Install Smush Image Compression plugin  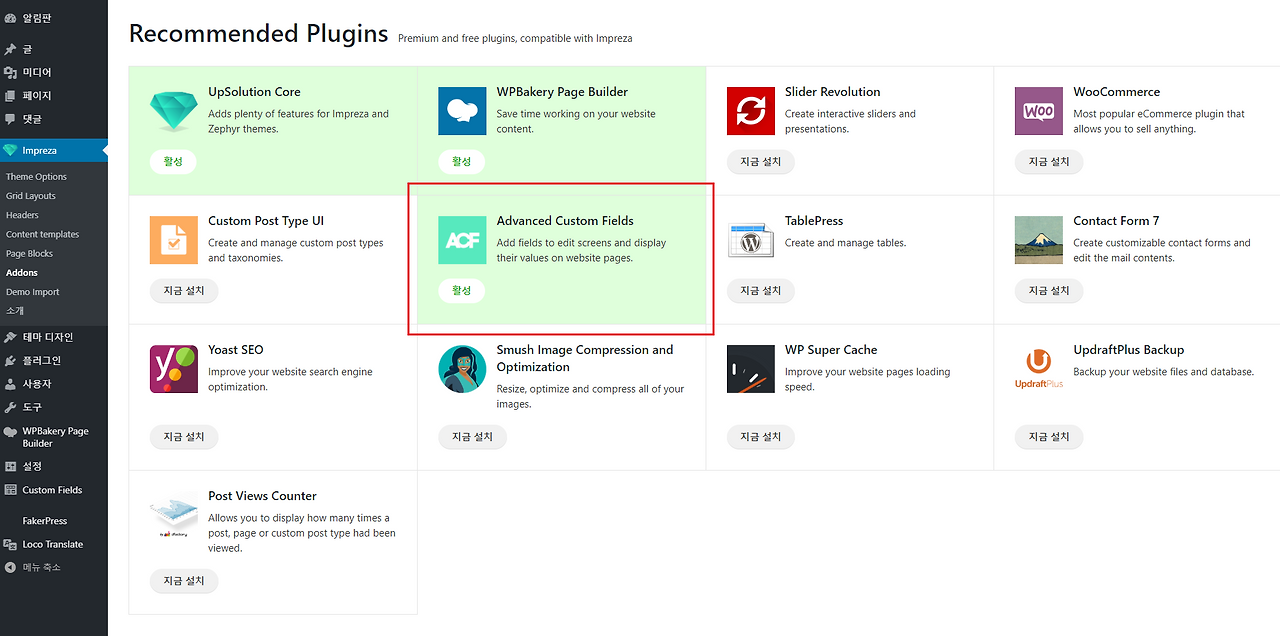[472, 436]
